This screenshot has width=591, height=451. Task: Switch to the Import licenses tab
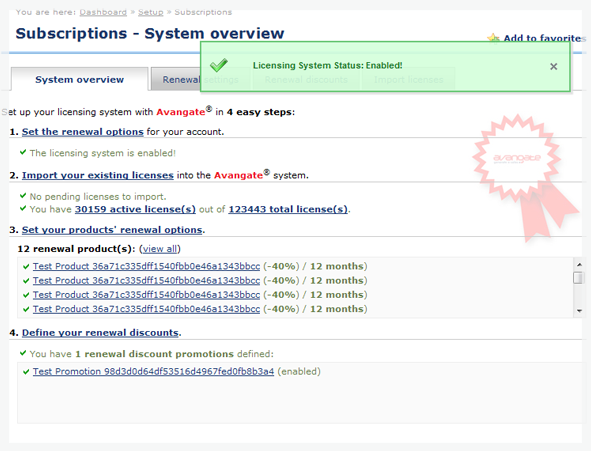(x=409, y=79)
